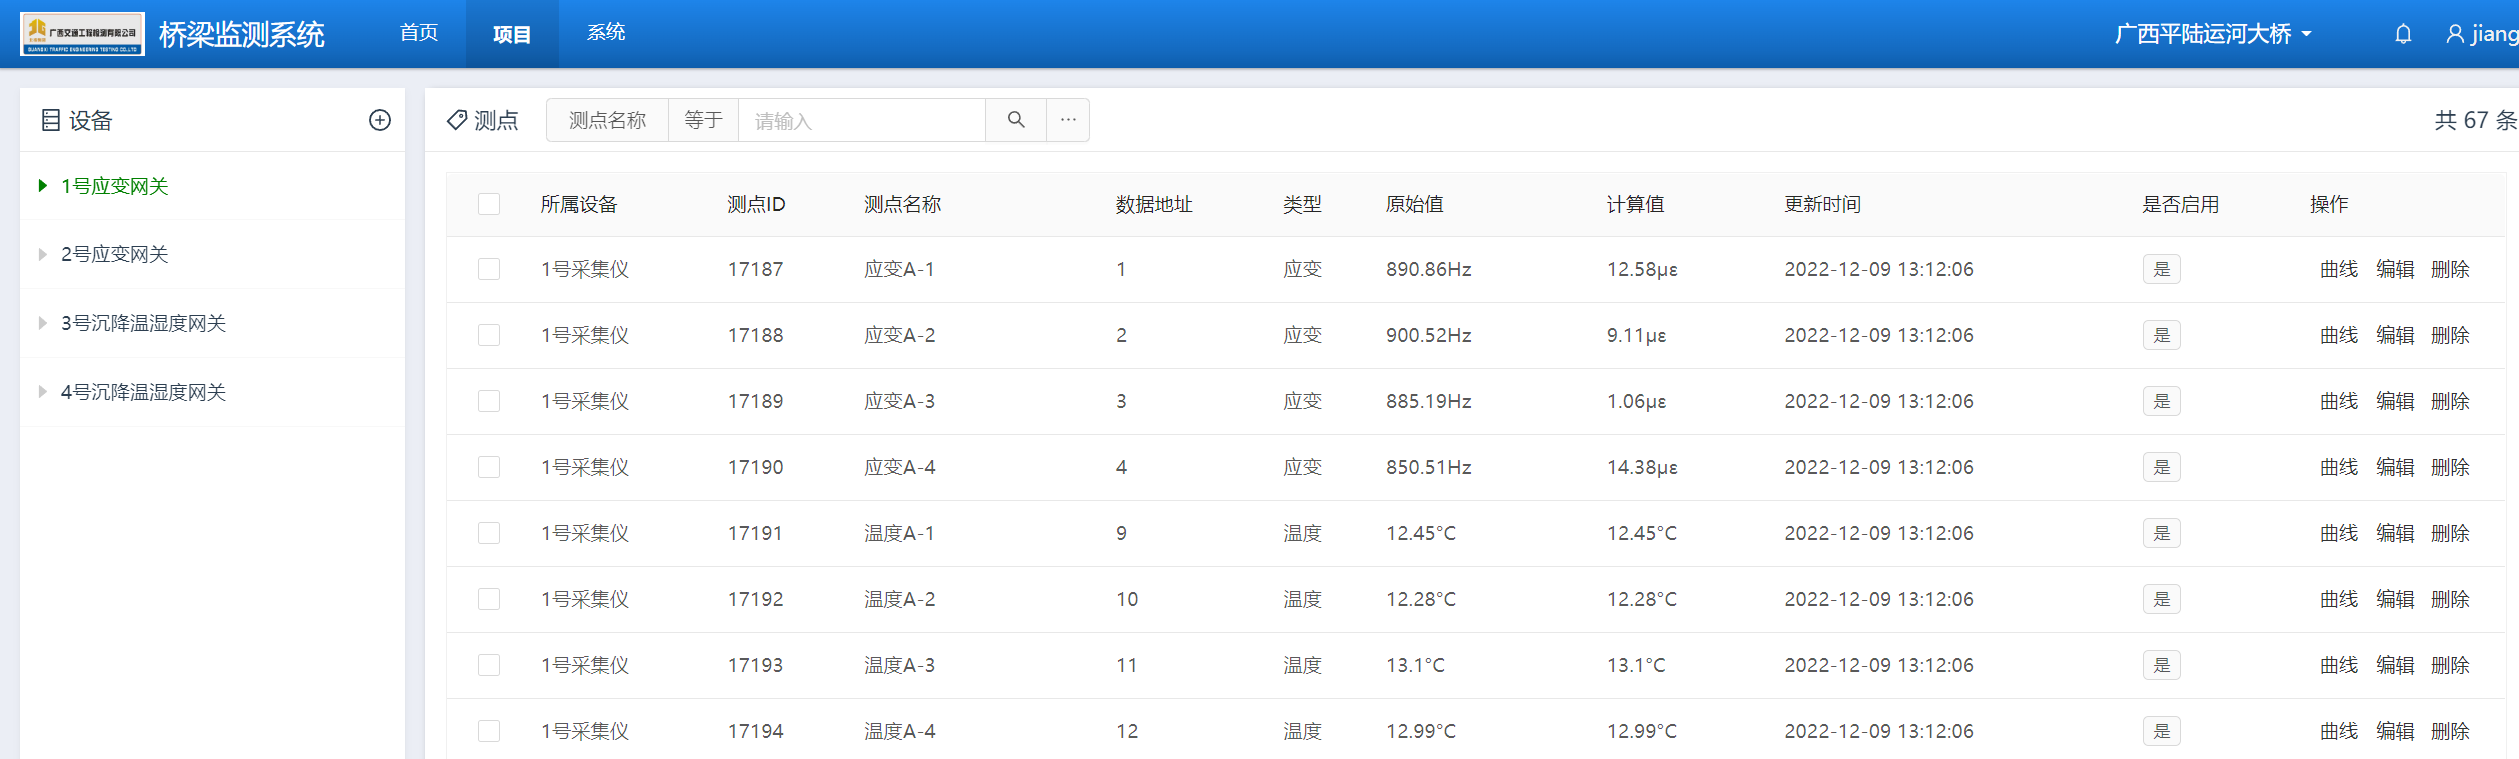Click the 测点ID column header
Image resolution: width=2519 pixels, height=759 pixels.
click(756, 204)
